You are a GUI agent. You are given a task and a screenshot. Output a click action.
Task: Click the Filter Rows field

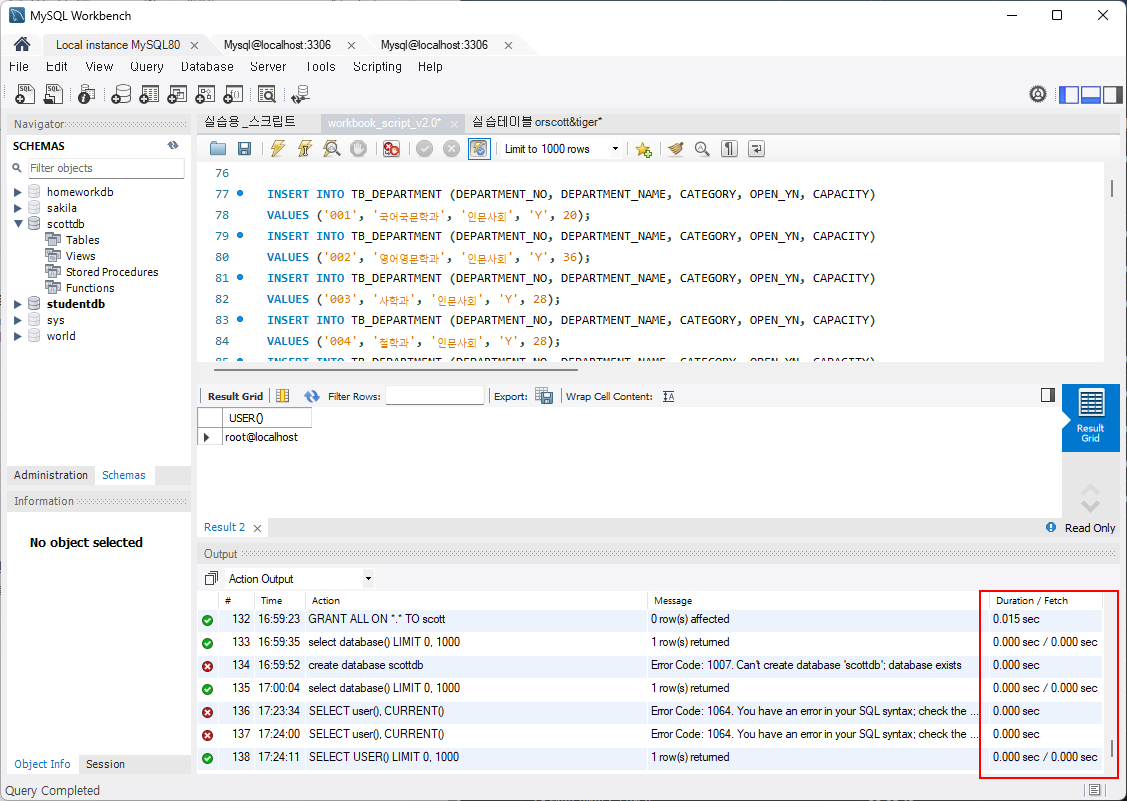click(435, 395)
